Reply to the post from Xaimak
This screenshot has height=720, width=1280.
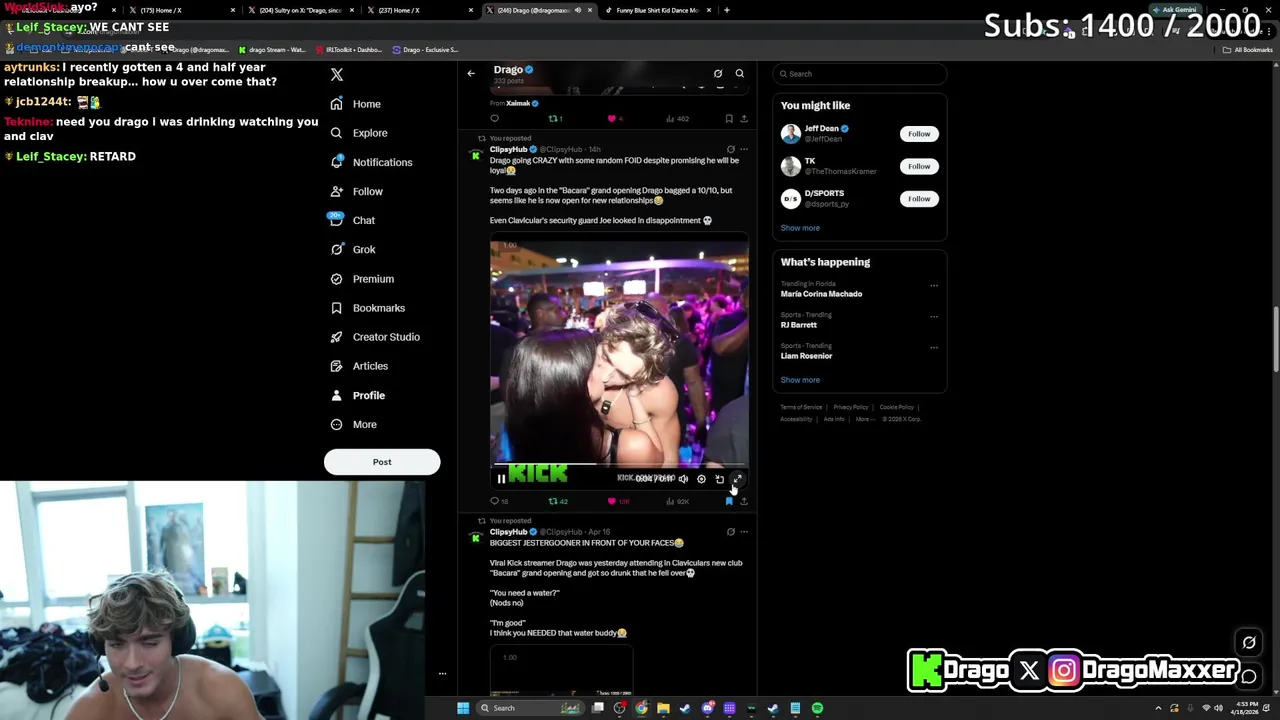pos(494,119)
